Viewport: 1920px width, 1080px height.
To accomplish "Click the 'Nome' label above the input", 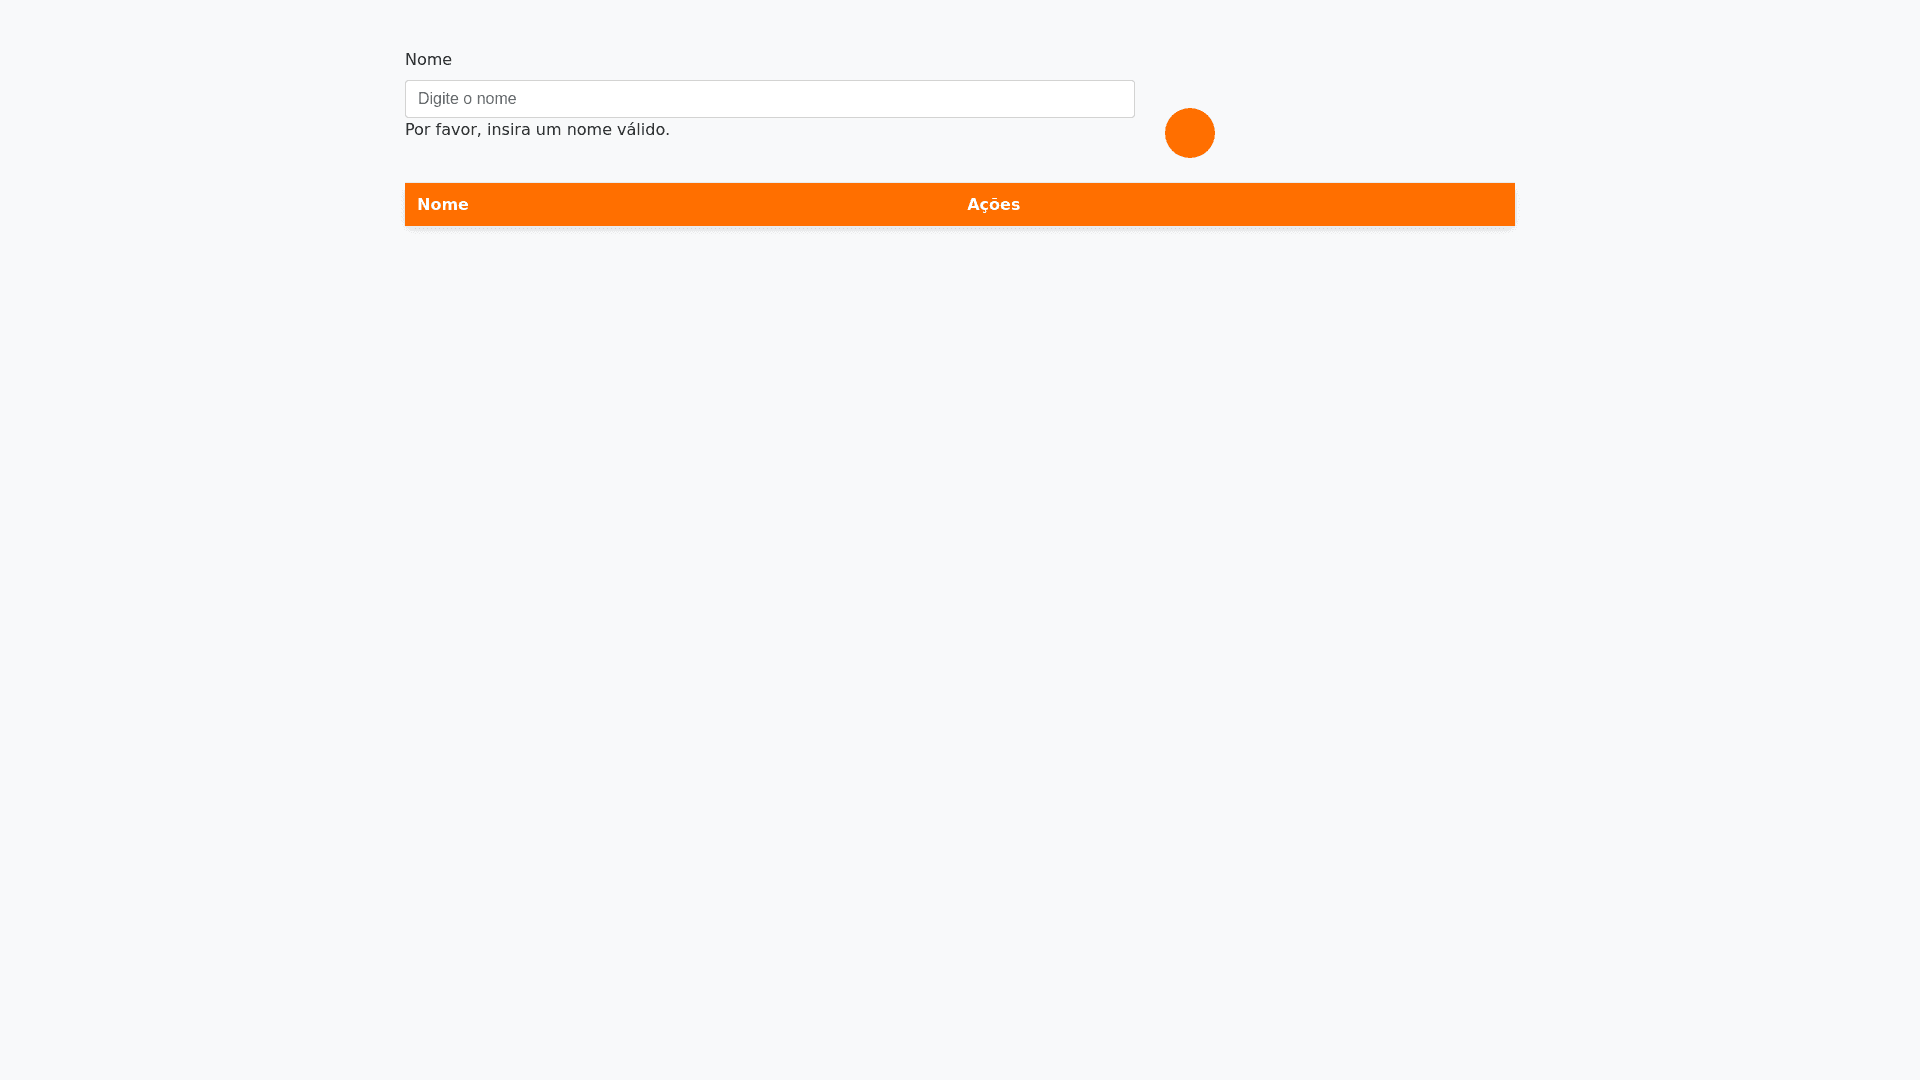I will pos(428,60).
